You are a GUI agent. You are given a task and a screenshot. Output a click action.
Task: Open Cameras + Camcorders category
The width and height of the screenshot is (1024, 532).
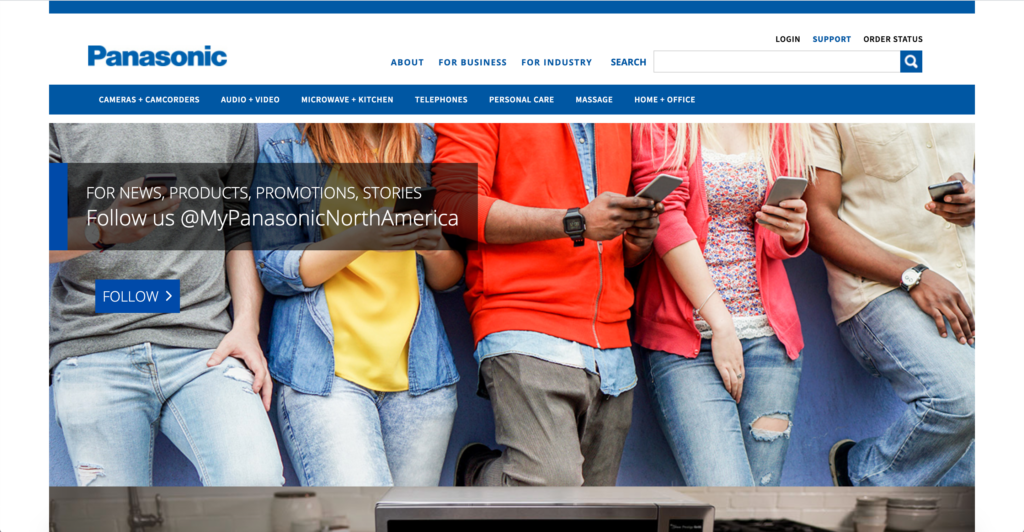pyautogui.click(x=149, y=100)
